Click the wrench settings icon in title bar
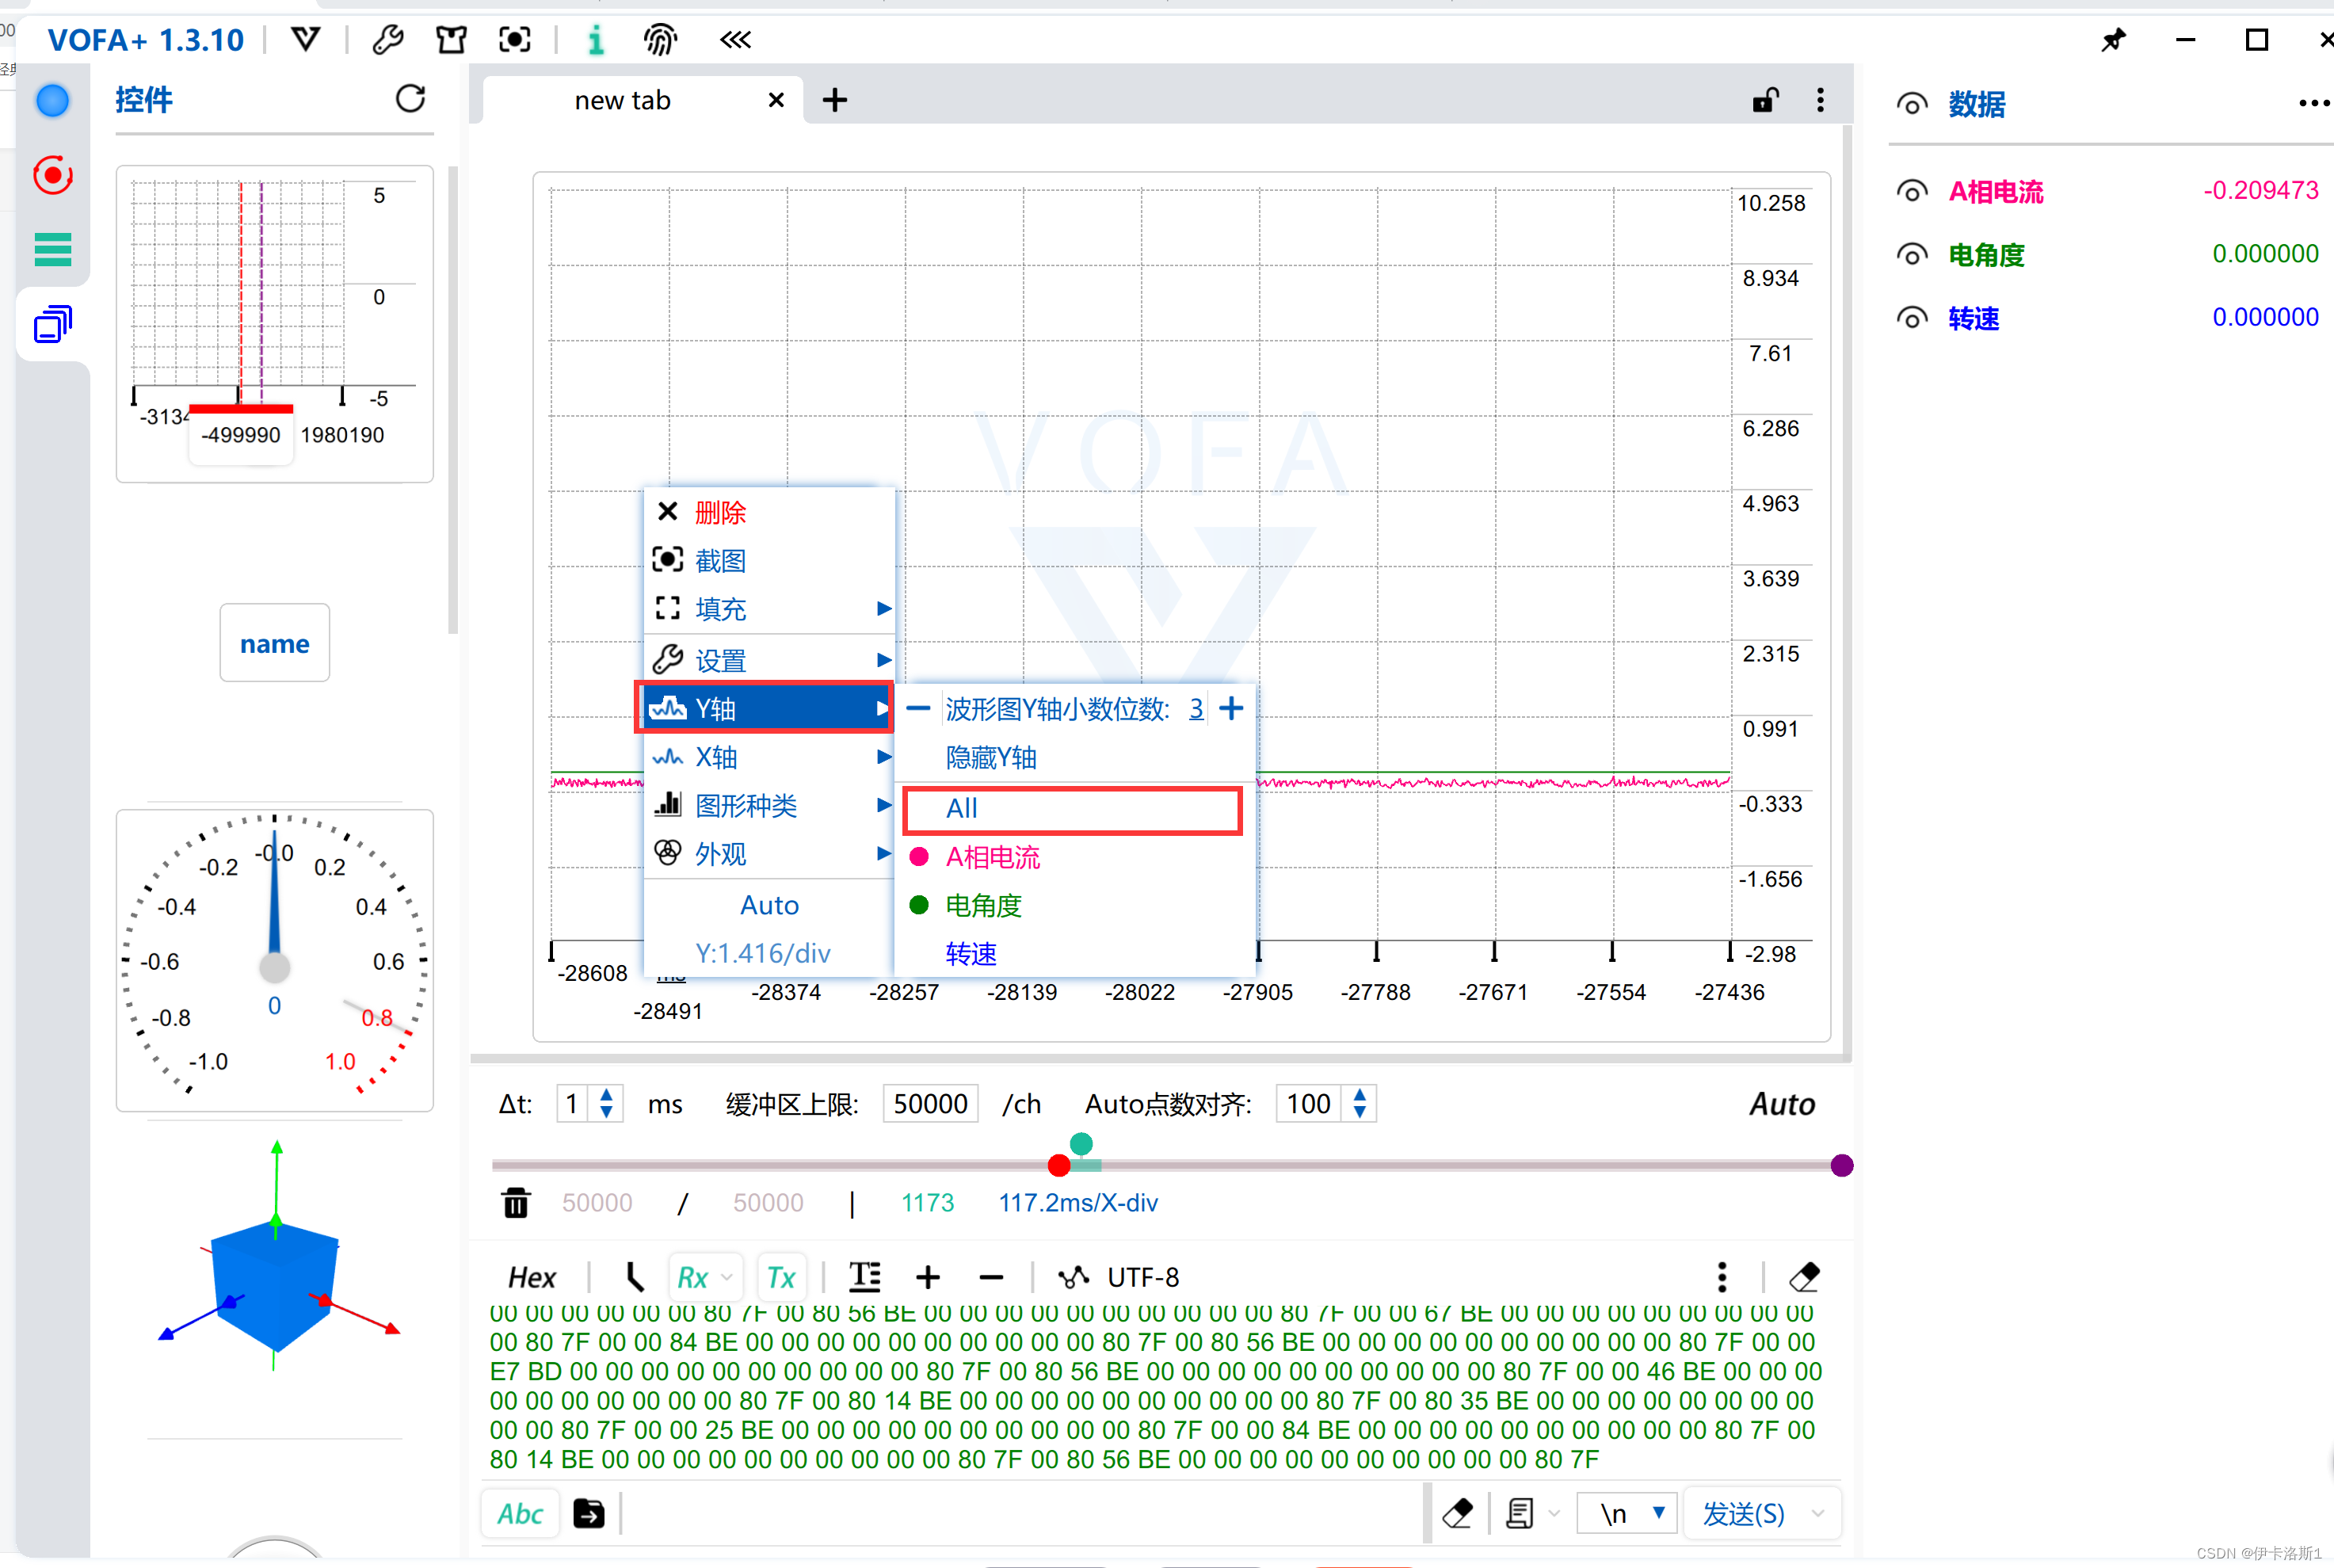The image size is (2334, 1568). (388, 40)
